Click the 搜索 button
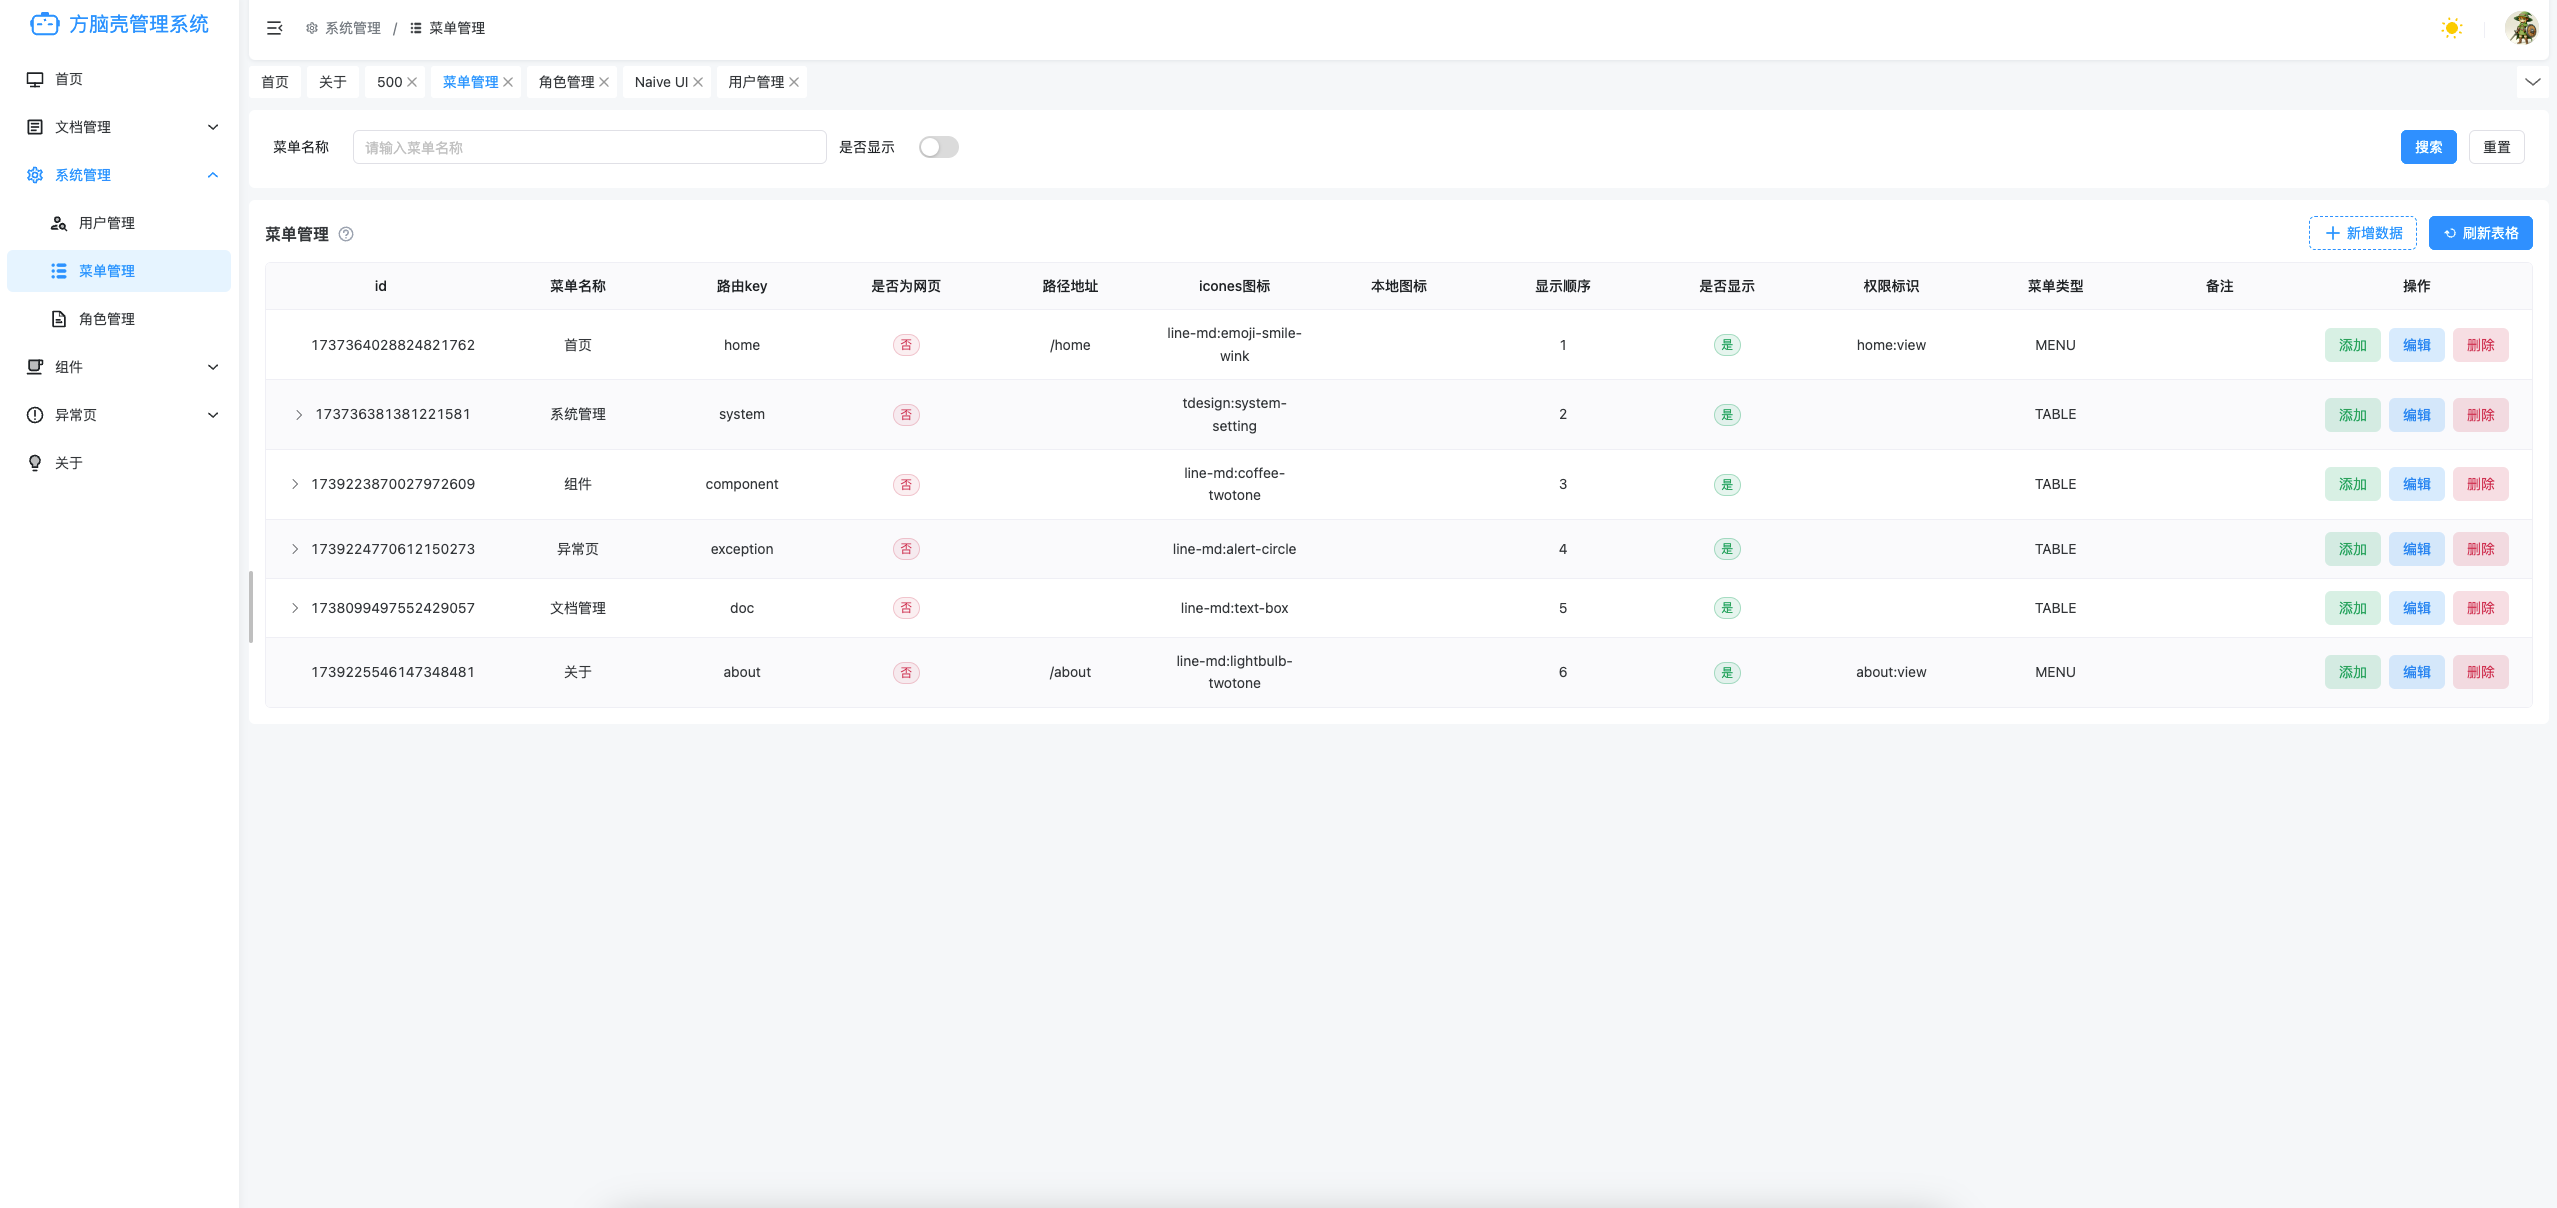Viewport: 2557px width, 1208px height. click(2428, 147)
